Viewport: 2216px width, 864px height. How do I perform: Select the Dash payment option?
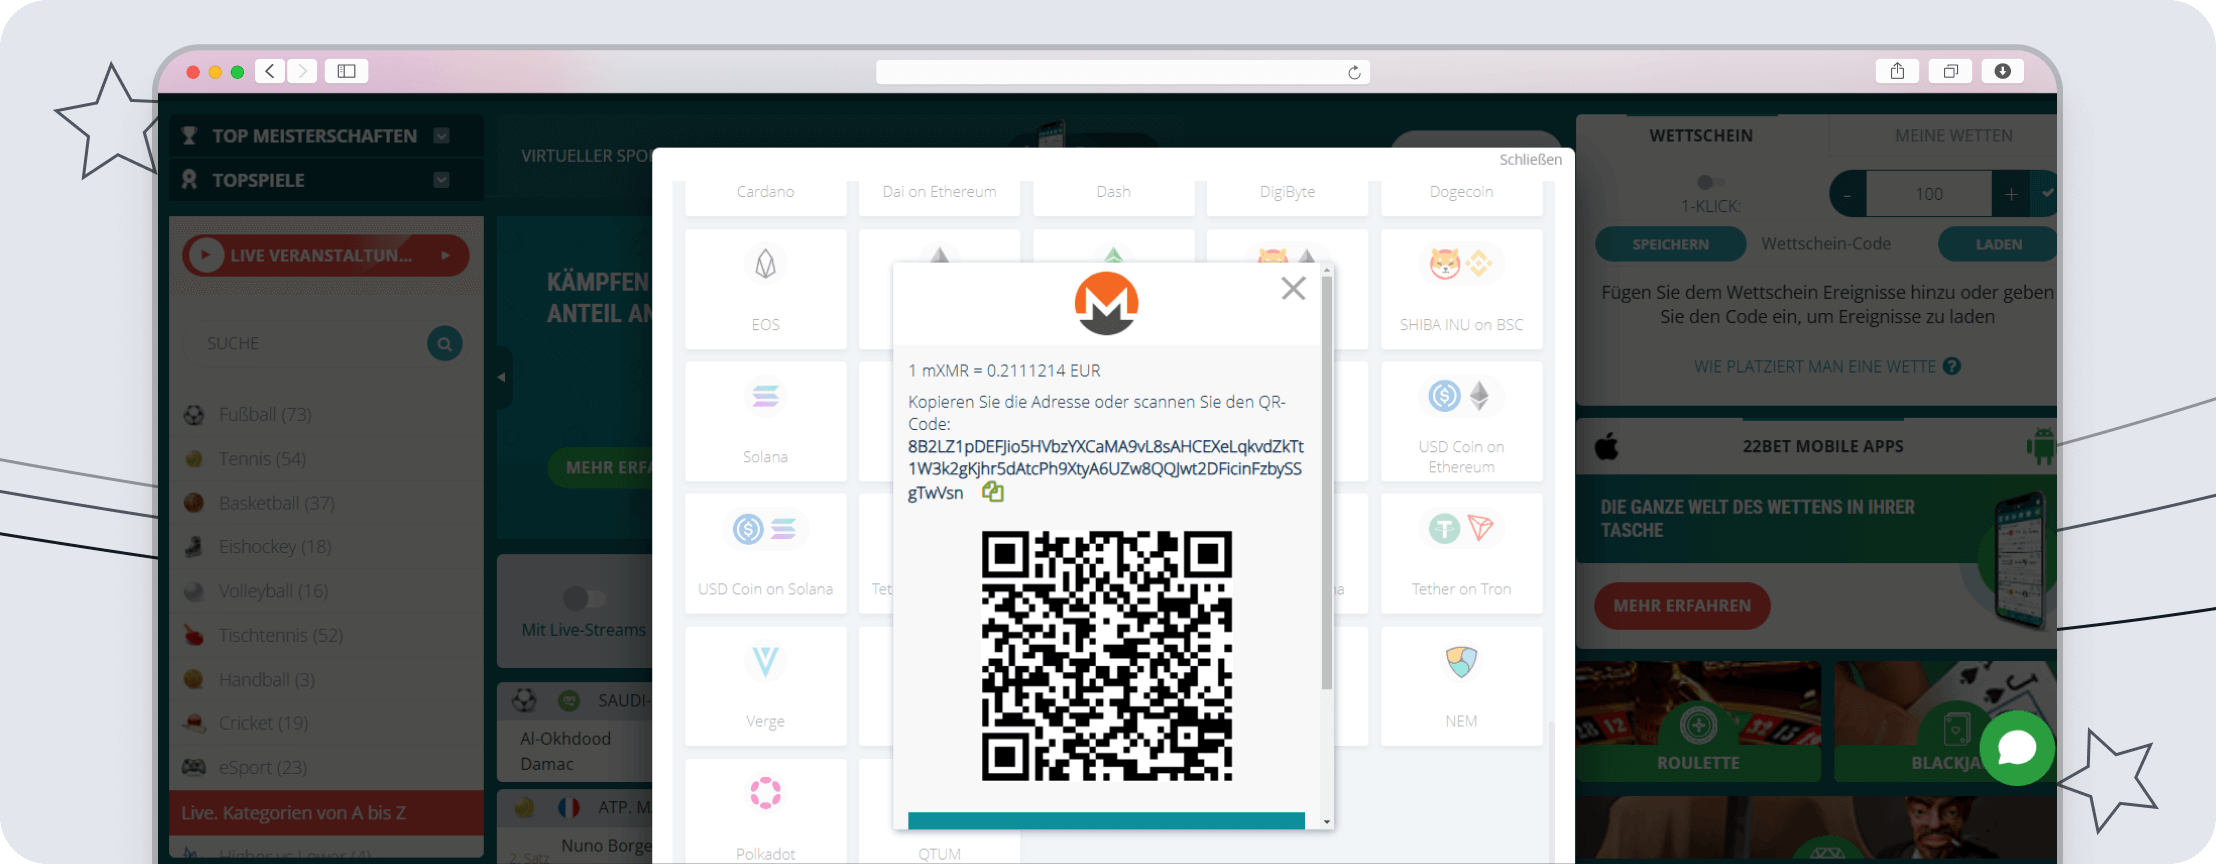point(1113,197)
